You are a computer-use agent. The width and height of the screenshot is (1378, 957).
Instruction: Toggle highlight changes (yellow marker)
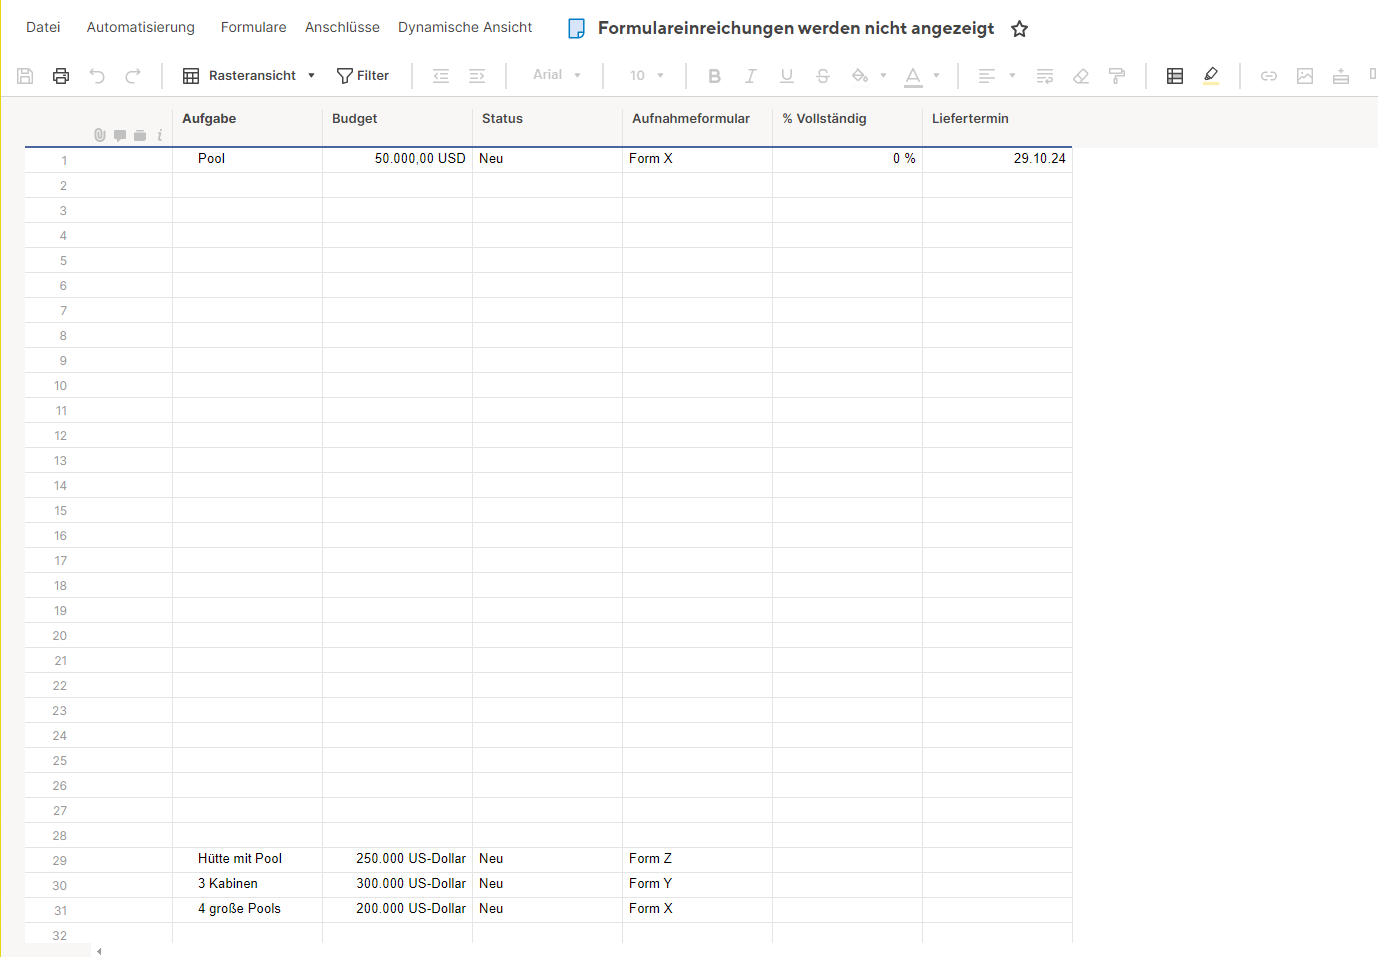1211,76
